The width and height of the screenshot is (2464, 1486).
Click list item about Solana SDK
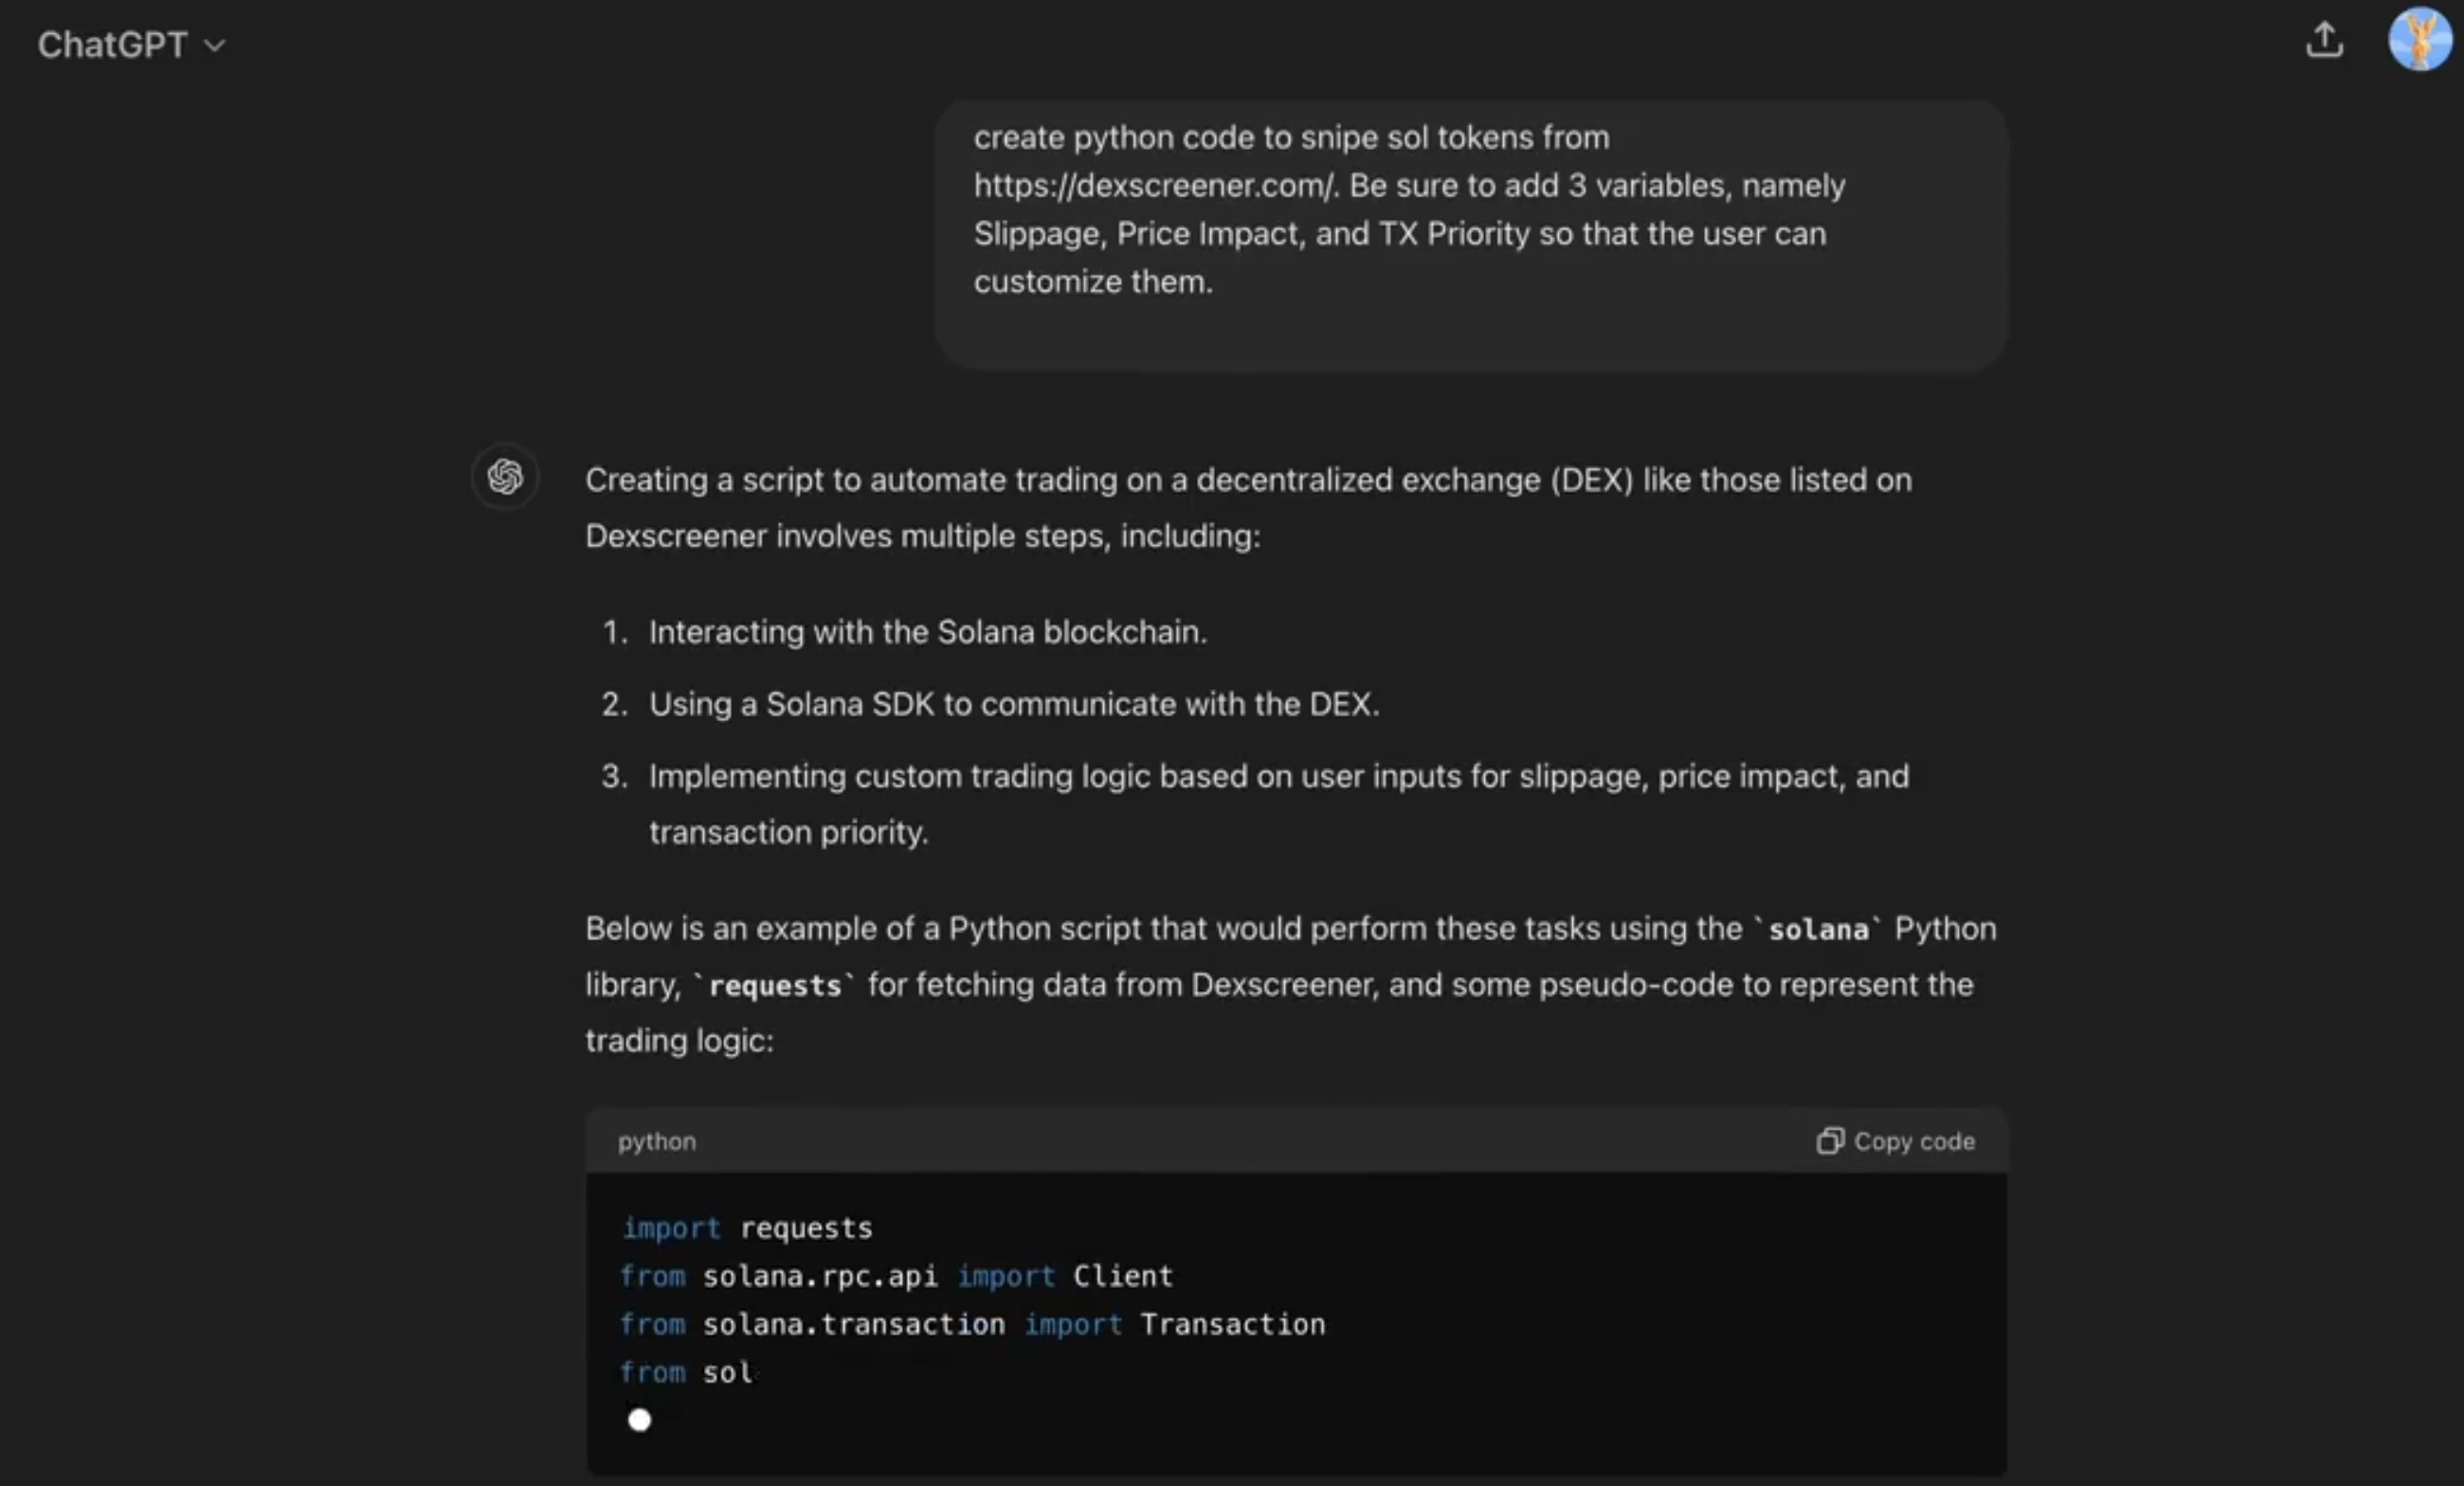(x=1013, y=704)
